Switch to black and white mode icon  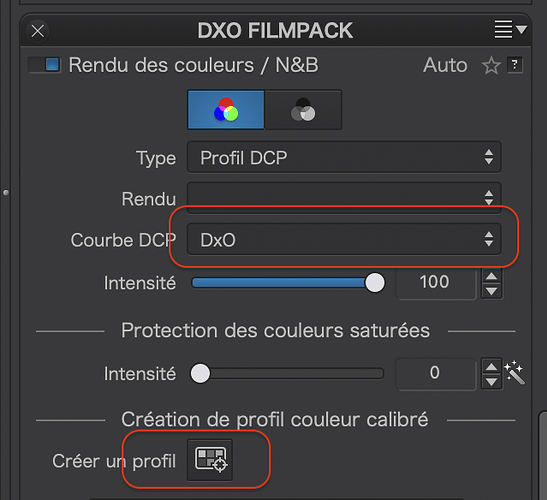click(x=303, y=110)
